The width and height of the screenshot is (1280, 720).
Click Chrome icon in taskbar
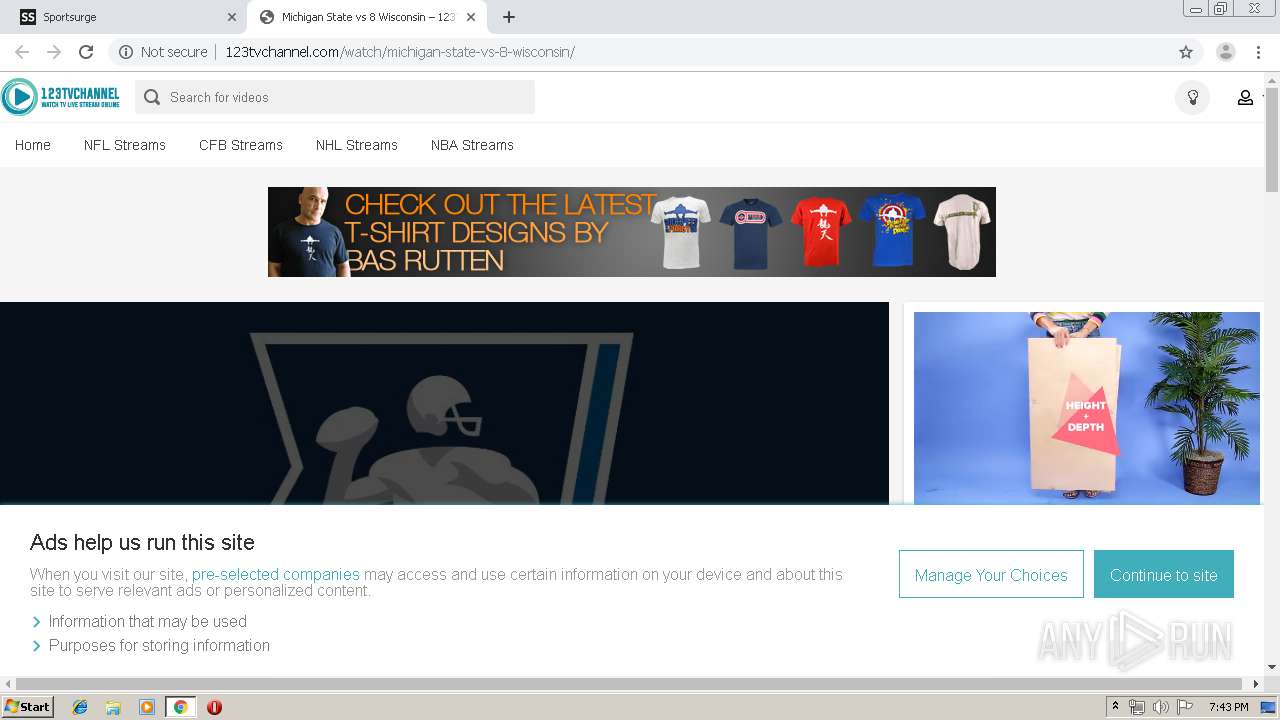click(181, 707)
